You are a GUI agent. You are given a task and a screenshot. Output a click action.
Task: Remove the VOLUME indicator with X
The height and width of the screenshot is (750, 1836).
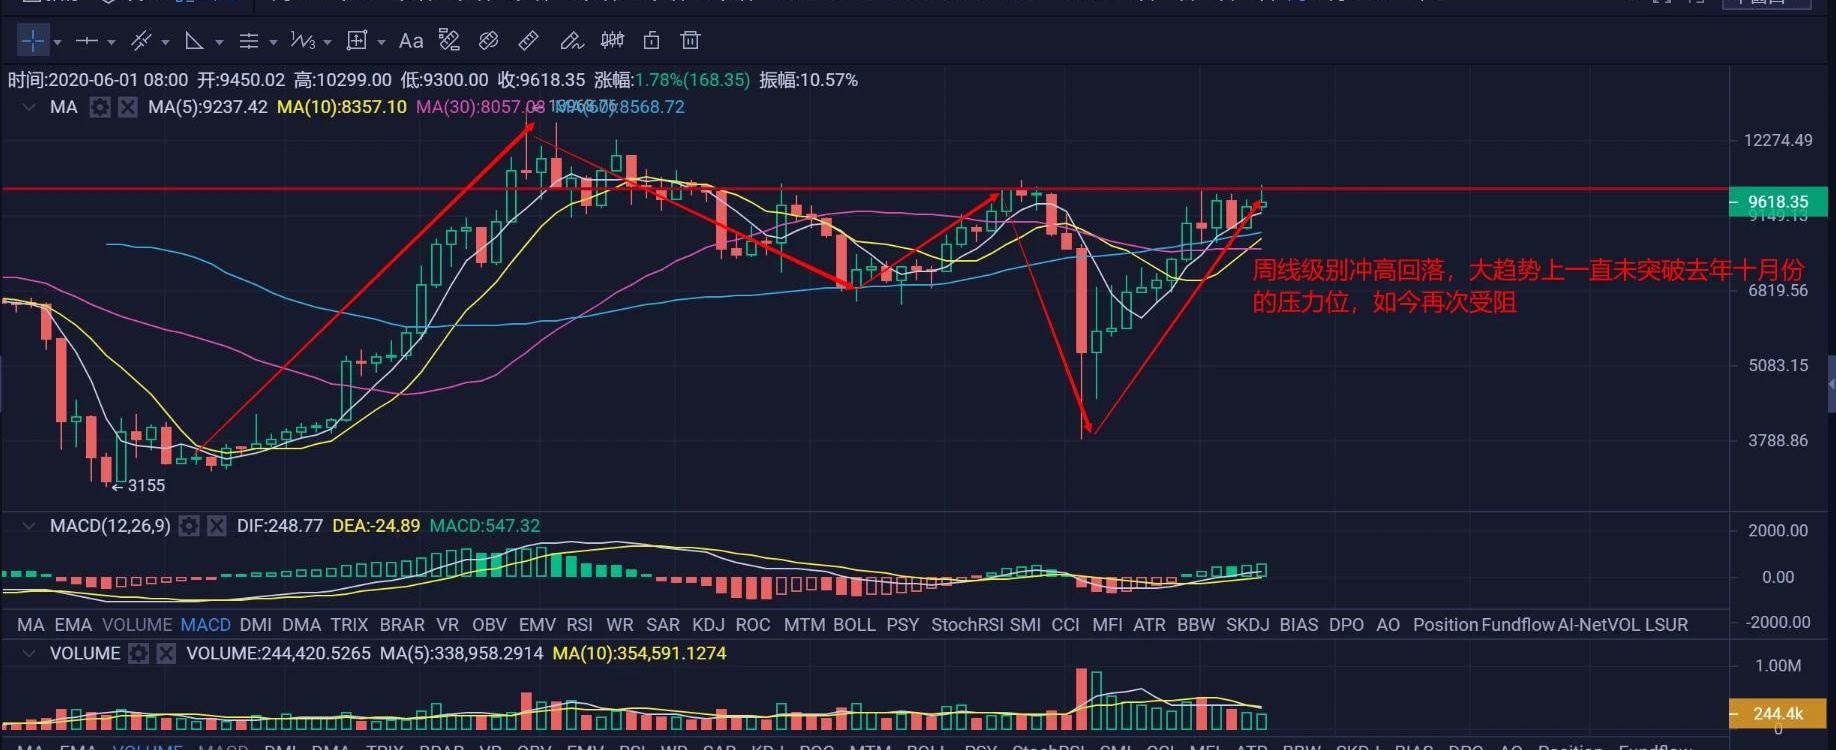pyautogui.click(x=166, y=654)
